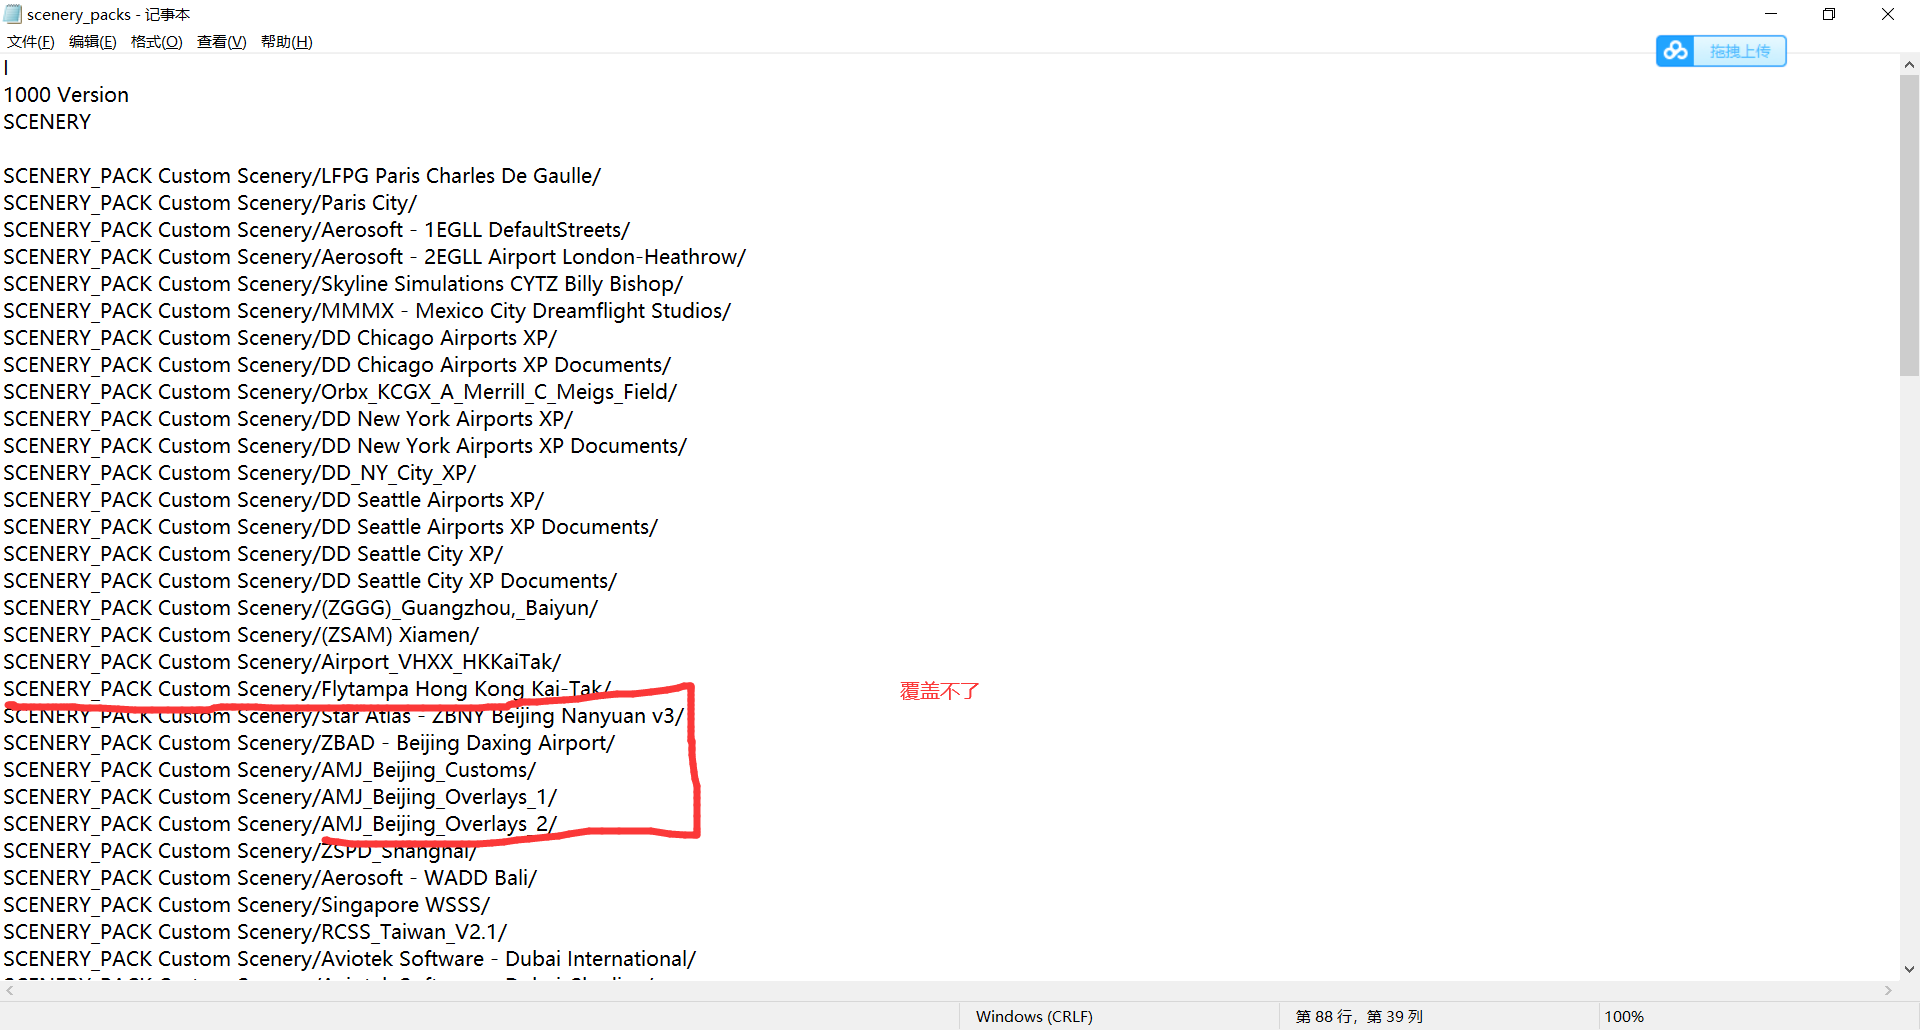Click the RCSS_Taiwan_V2.1 line
Image resolution: width=1920 pixels, height=1030 pixels.
255,932
